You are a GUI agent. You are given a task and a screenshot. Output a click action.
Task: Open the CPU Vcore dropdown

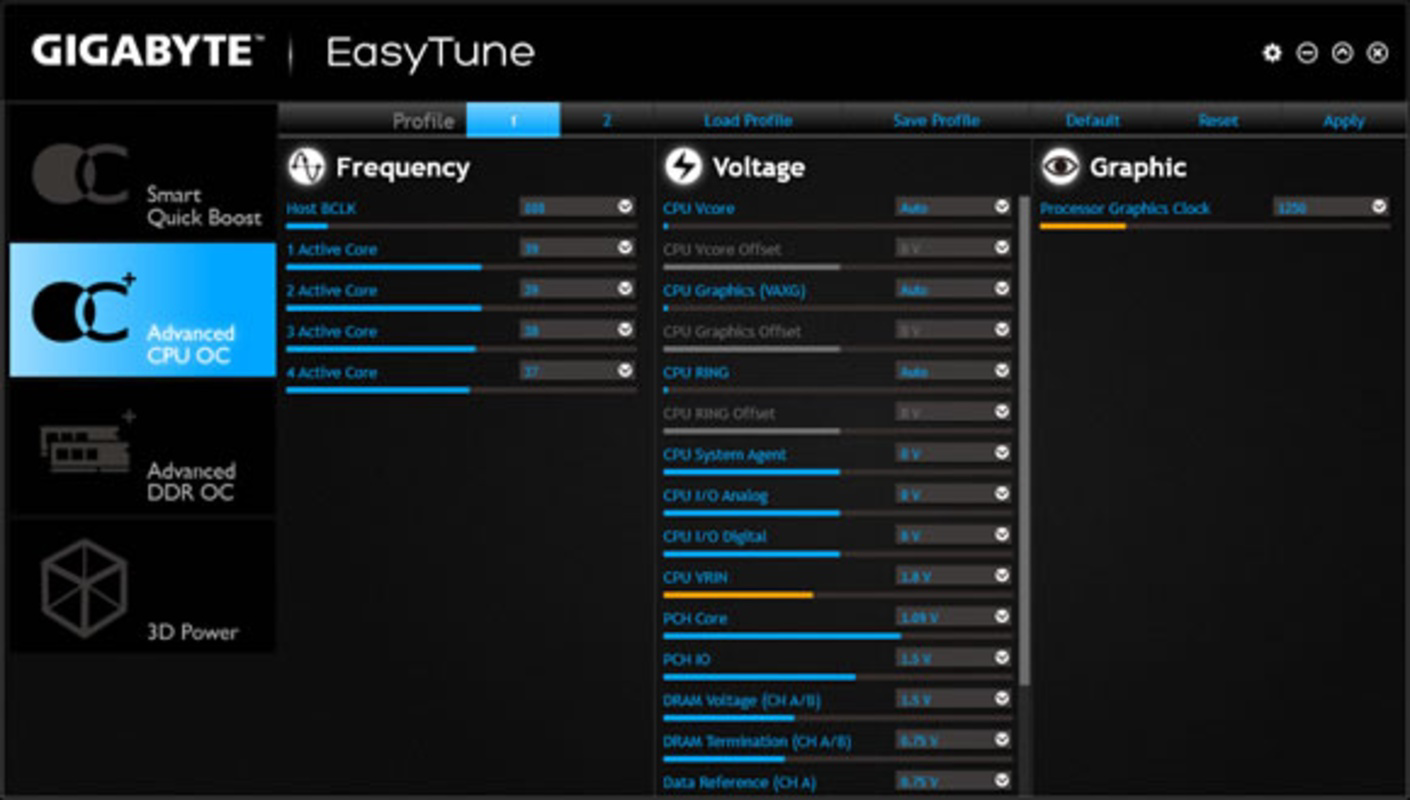tap(1001, 208)
